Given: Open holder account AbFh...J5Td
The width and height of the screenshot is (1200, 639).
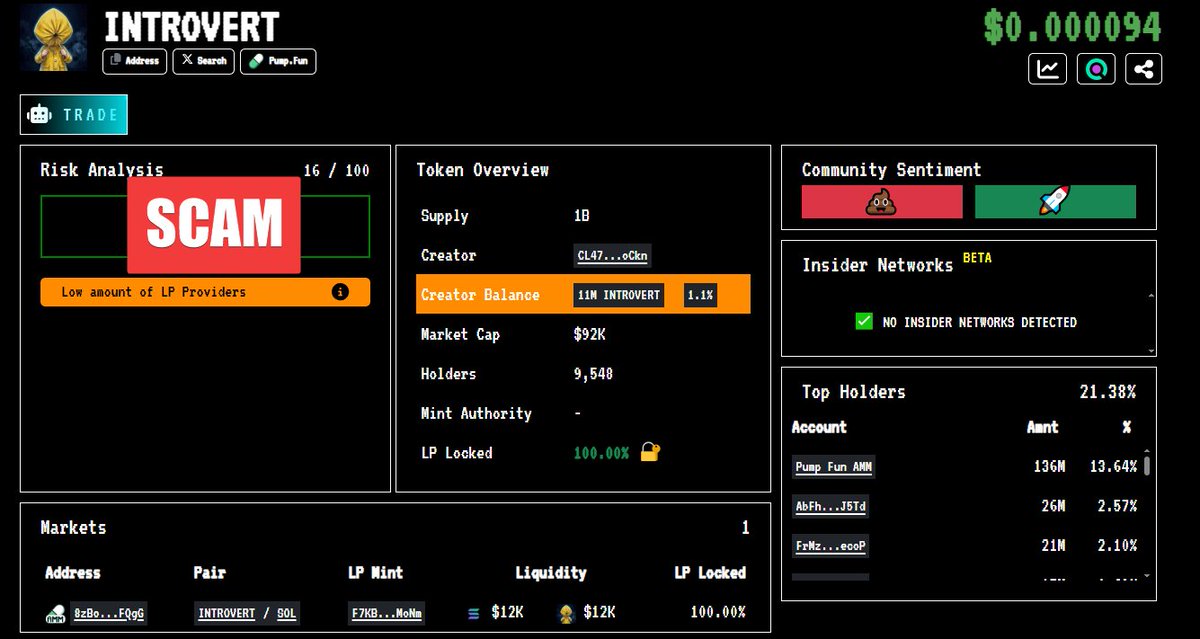Looking at the screenshot, I should click(x=830, y=507).
